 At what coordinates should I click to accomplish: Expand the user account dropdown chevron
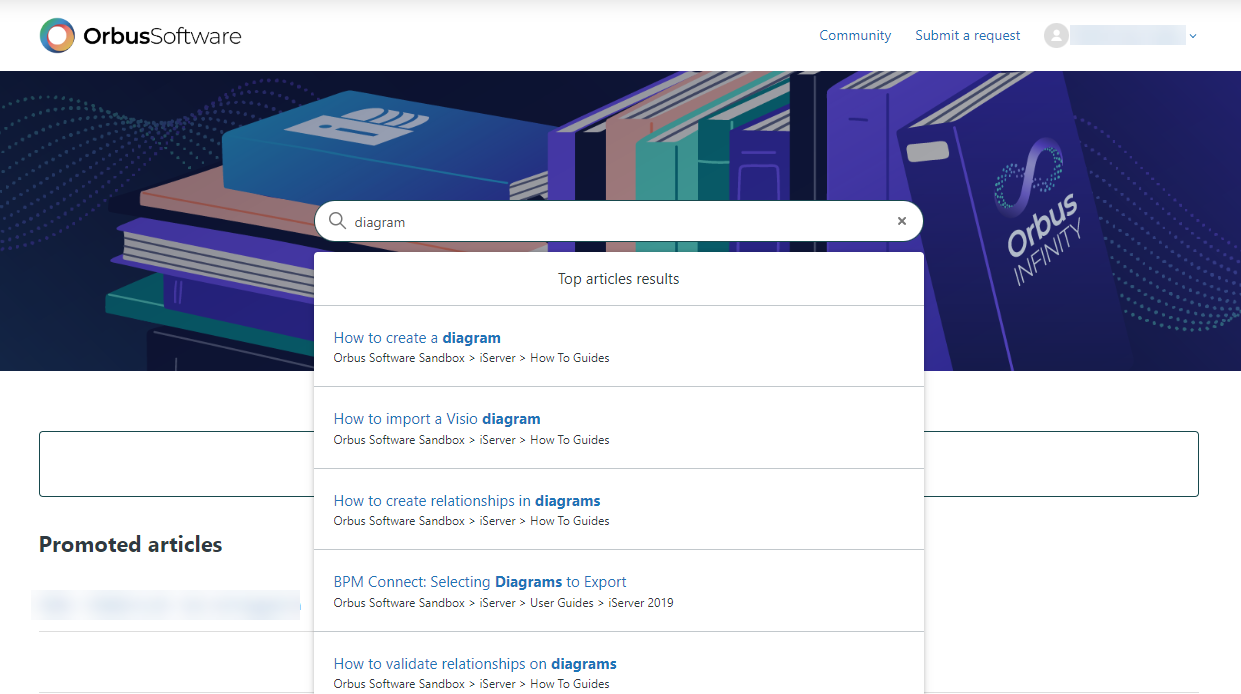pos(1192,36)
